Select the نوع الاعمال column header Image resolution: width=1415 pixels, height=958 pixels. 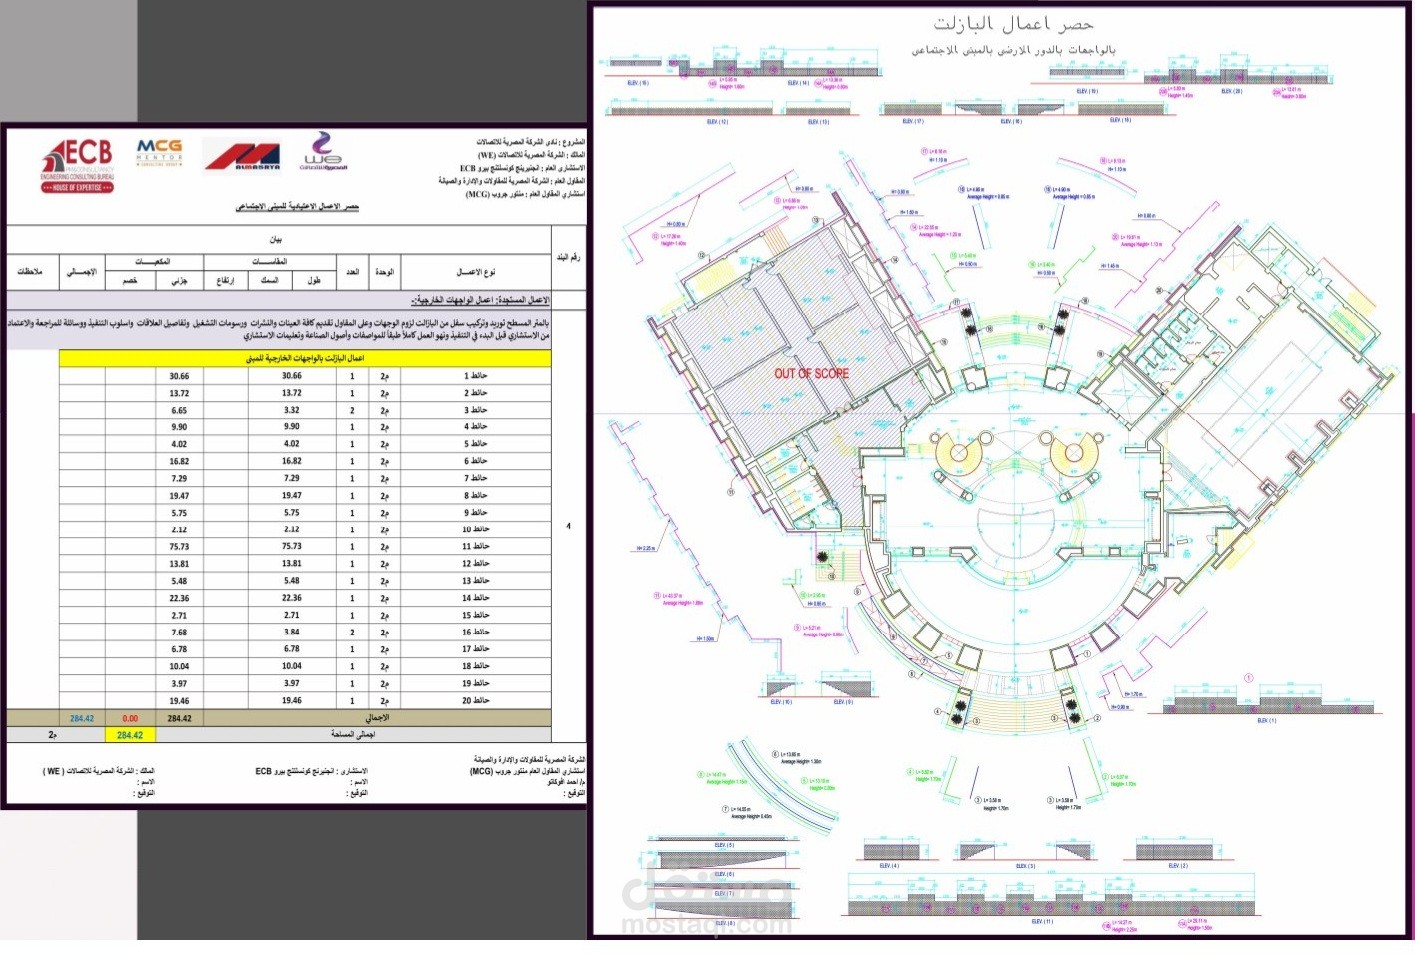(x=476, y=271)
